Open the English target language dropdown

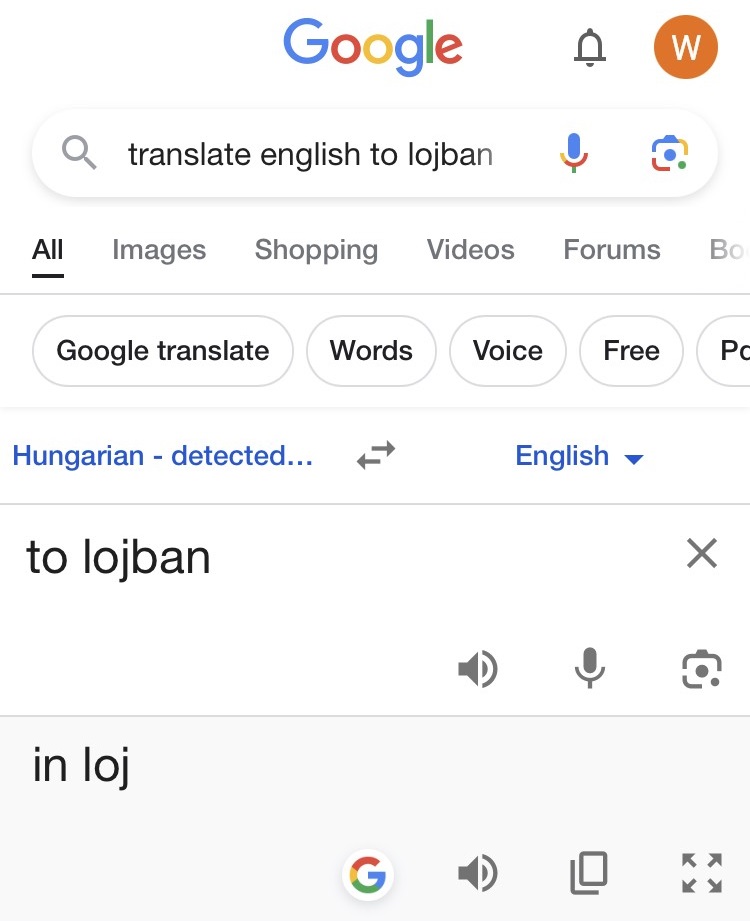579,457
